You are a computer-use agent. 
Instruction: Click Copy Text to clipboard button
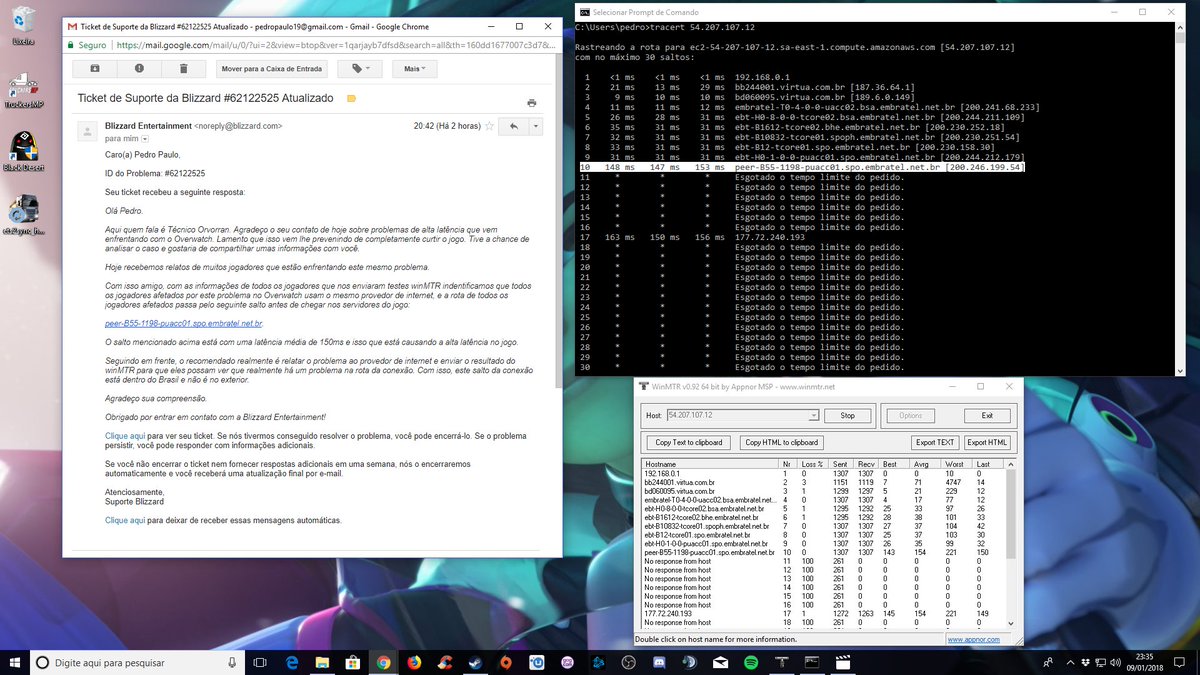point(689,442)
